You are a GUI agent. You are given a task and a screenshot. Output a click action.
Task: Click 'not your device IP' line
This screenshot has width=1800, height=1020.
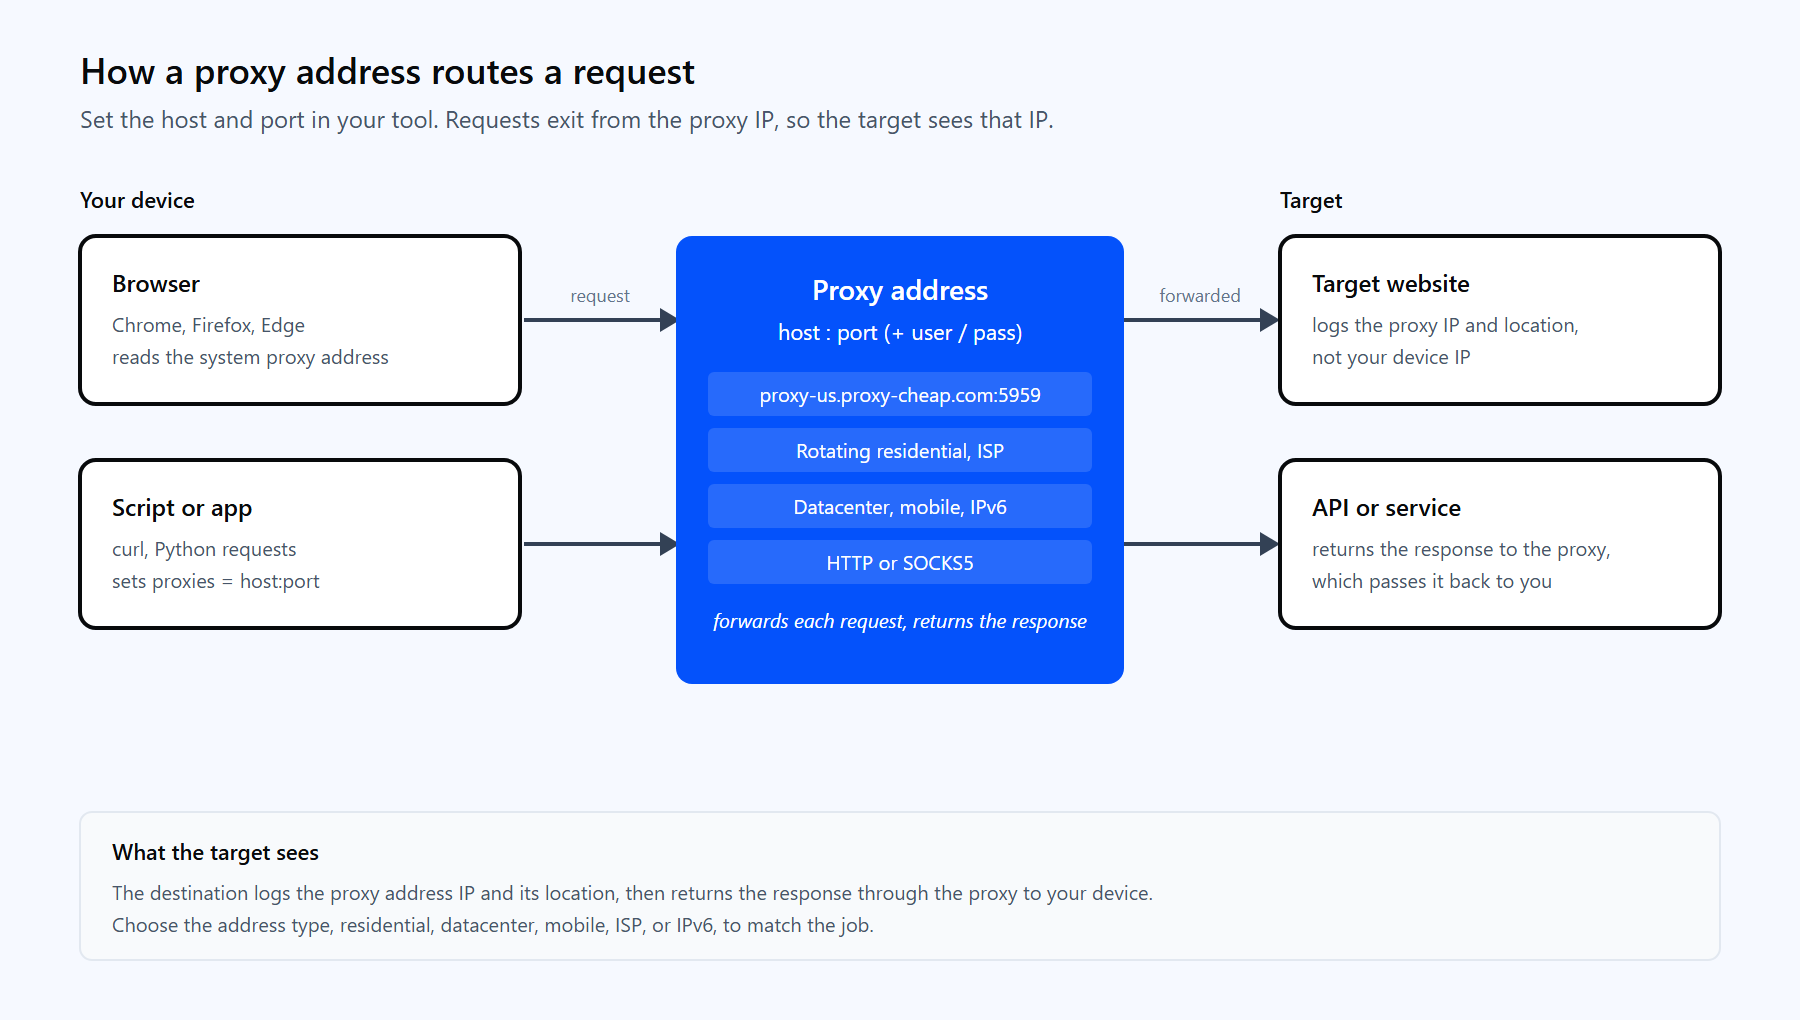[x=1391, y=357]
